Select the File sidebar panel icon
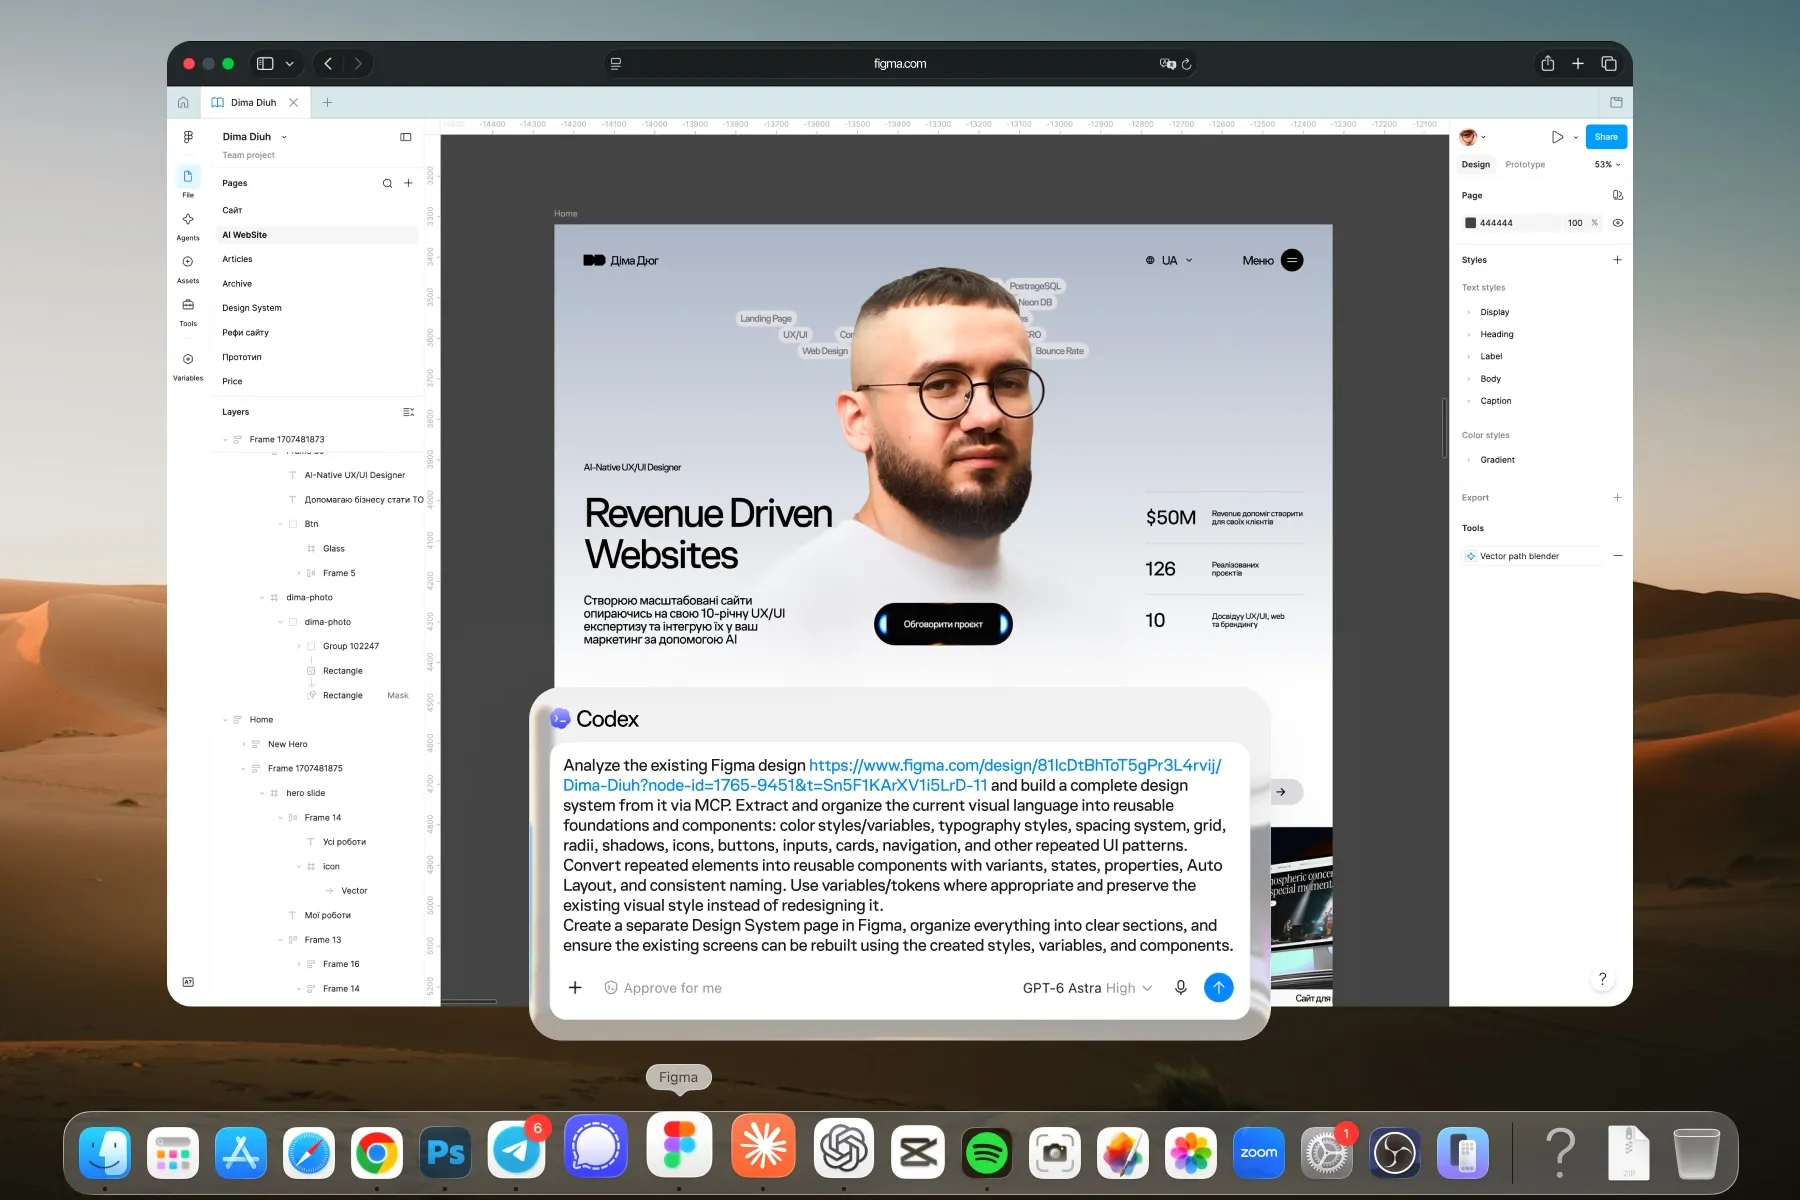1800x1200 pixels. coord(188,177)
